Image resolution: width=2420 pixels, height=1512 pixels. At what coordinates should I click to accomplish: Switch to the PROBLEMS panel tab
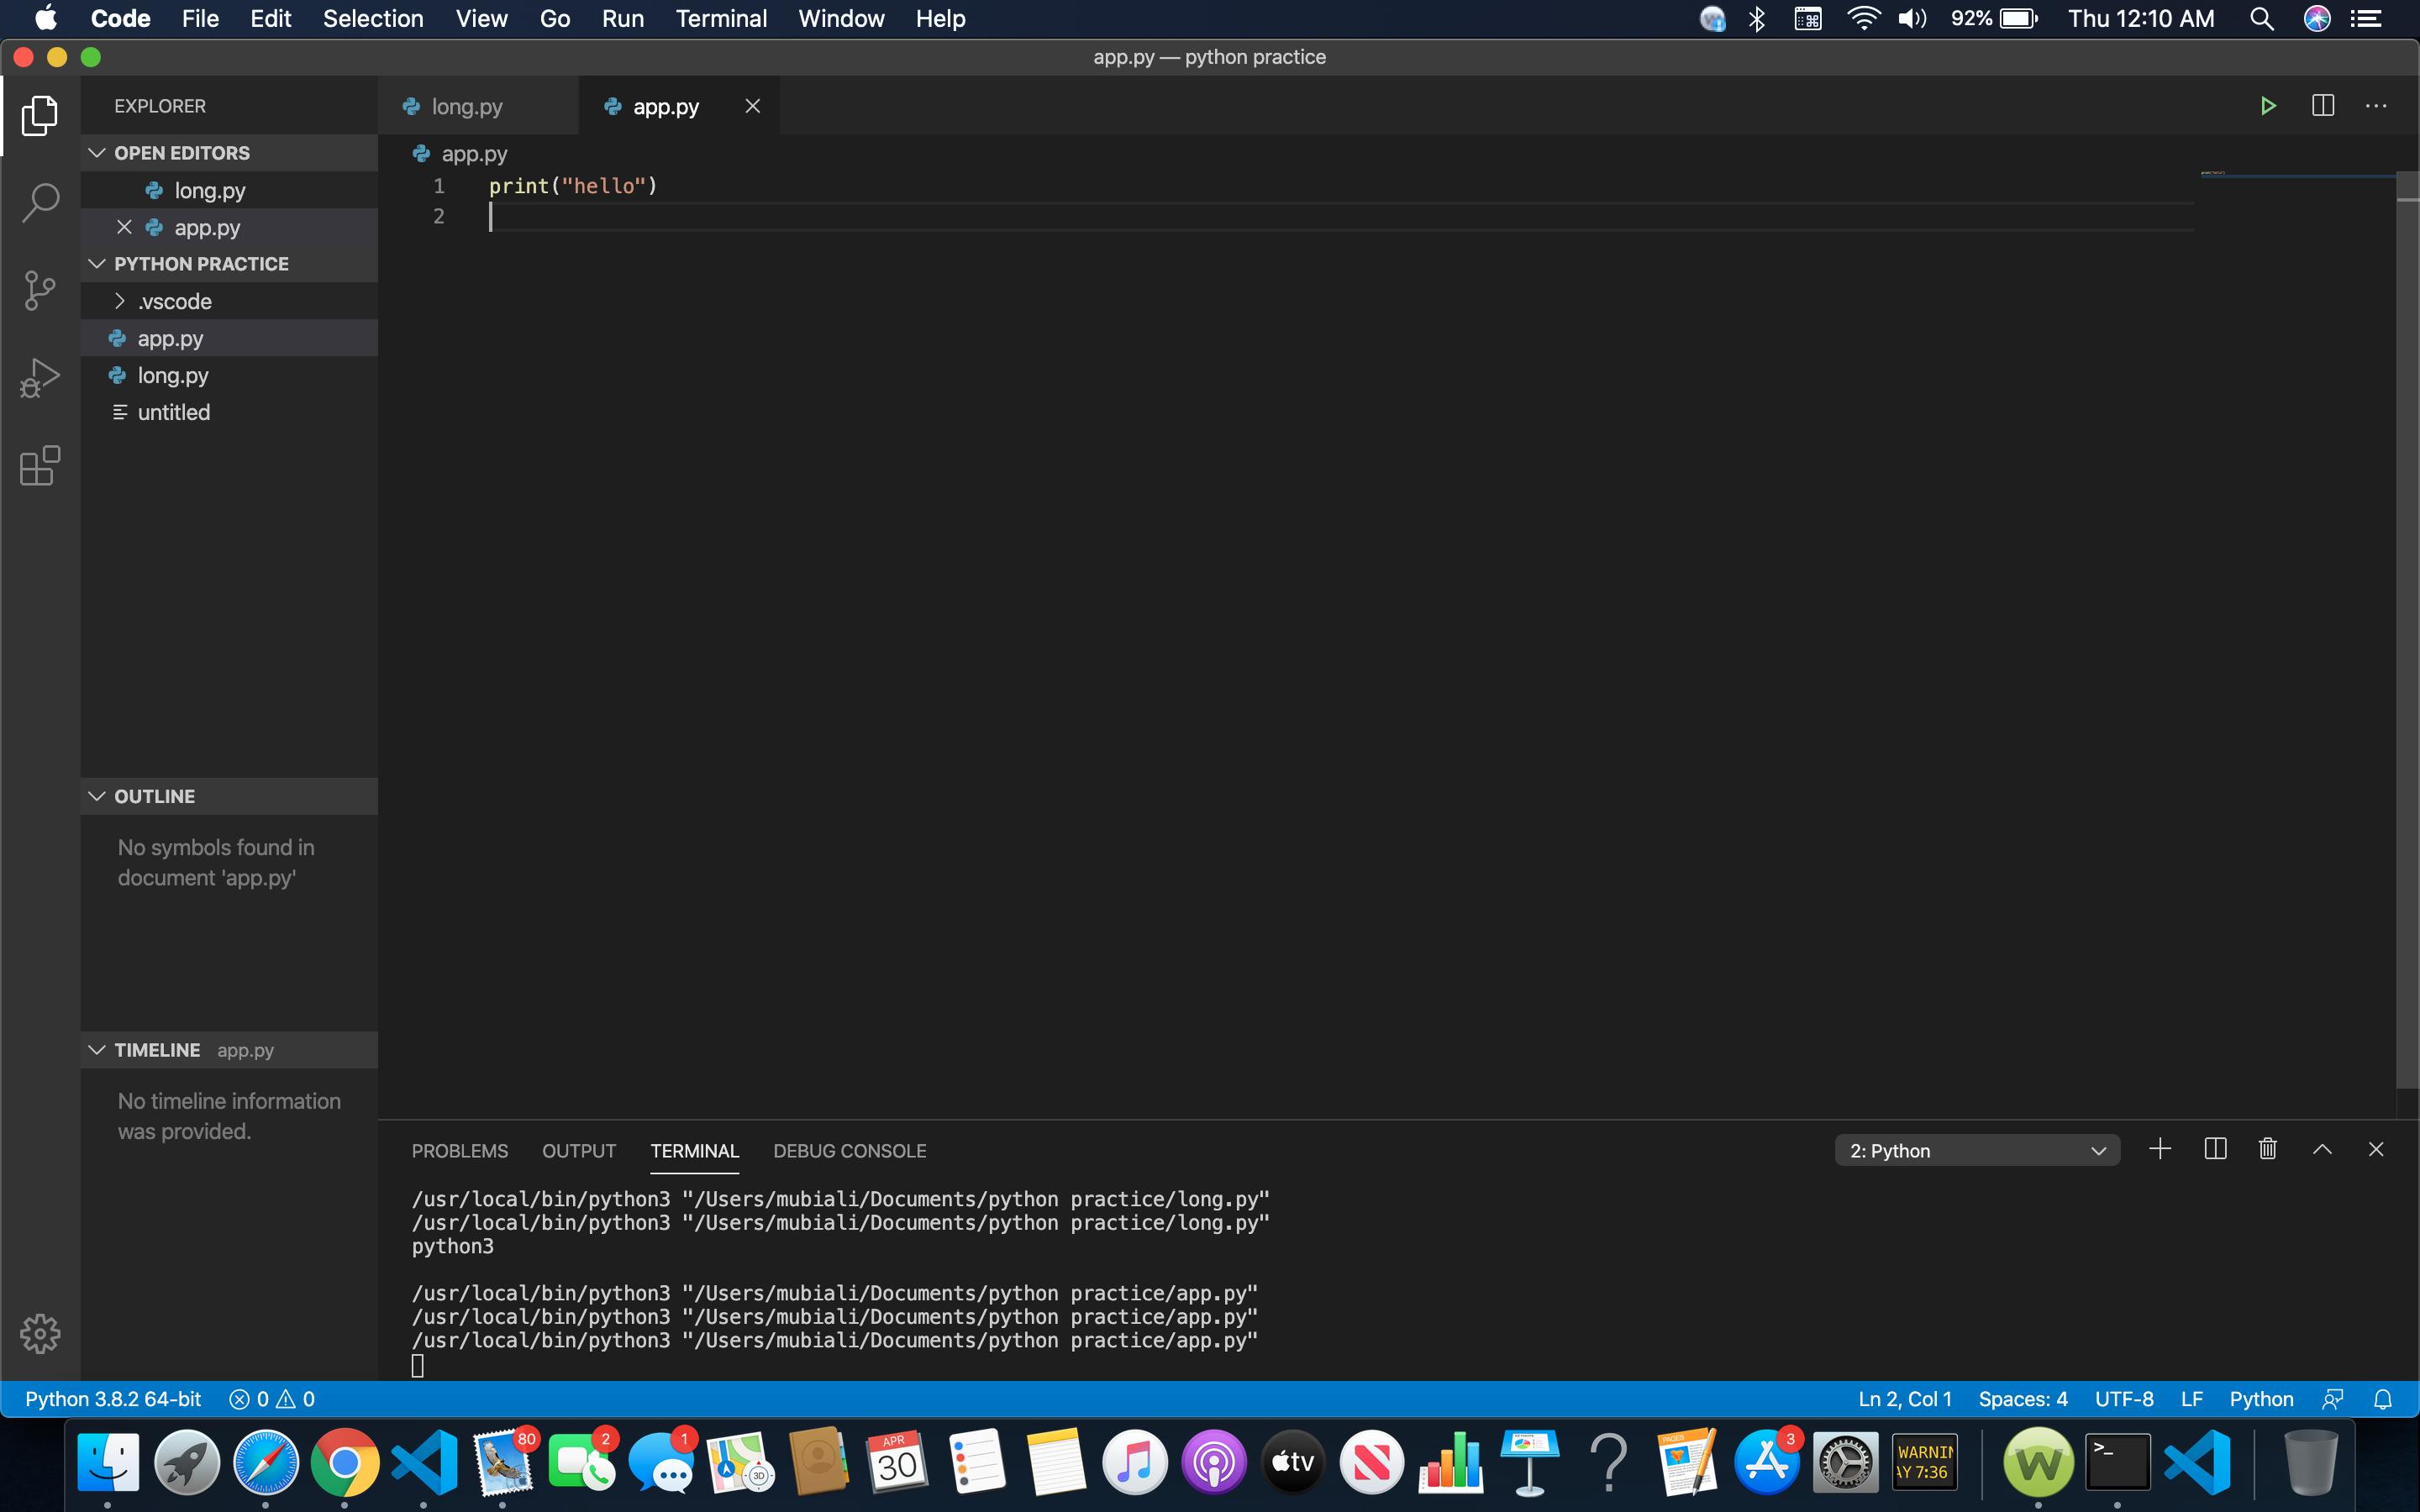point(460,1151)
